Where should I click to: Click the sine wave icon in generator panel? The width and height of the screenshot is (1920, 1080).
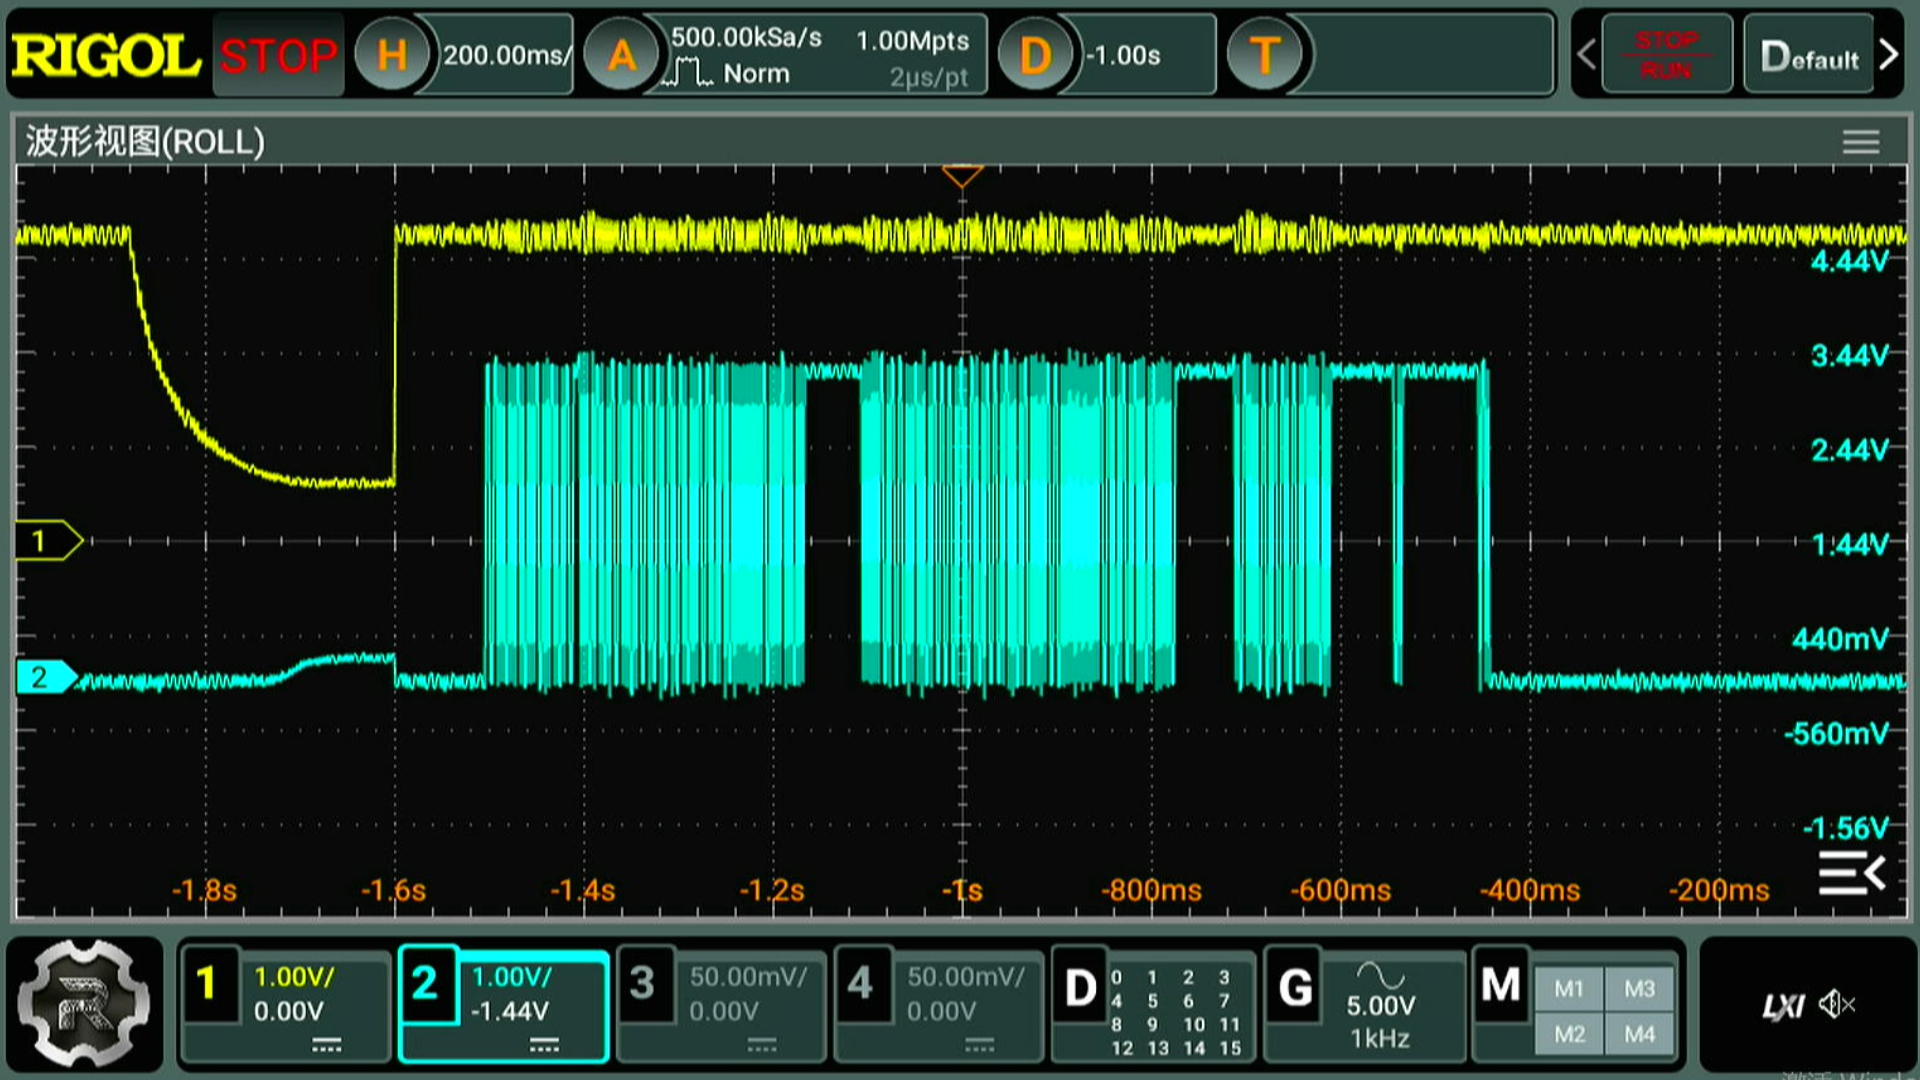(x=1380, y=975)
